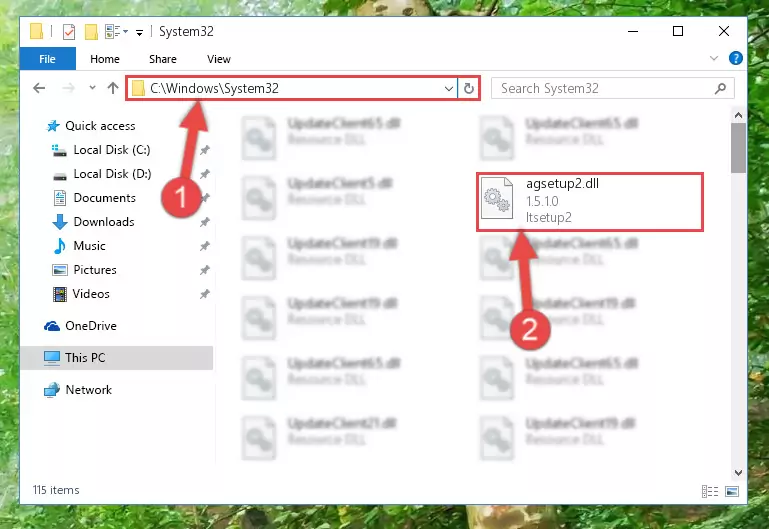This screenshot has width=769, height=529.
Task: Click the pin icon next to Local Disk (C:)
Action: pos(205,150)
